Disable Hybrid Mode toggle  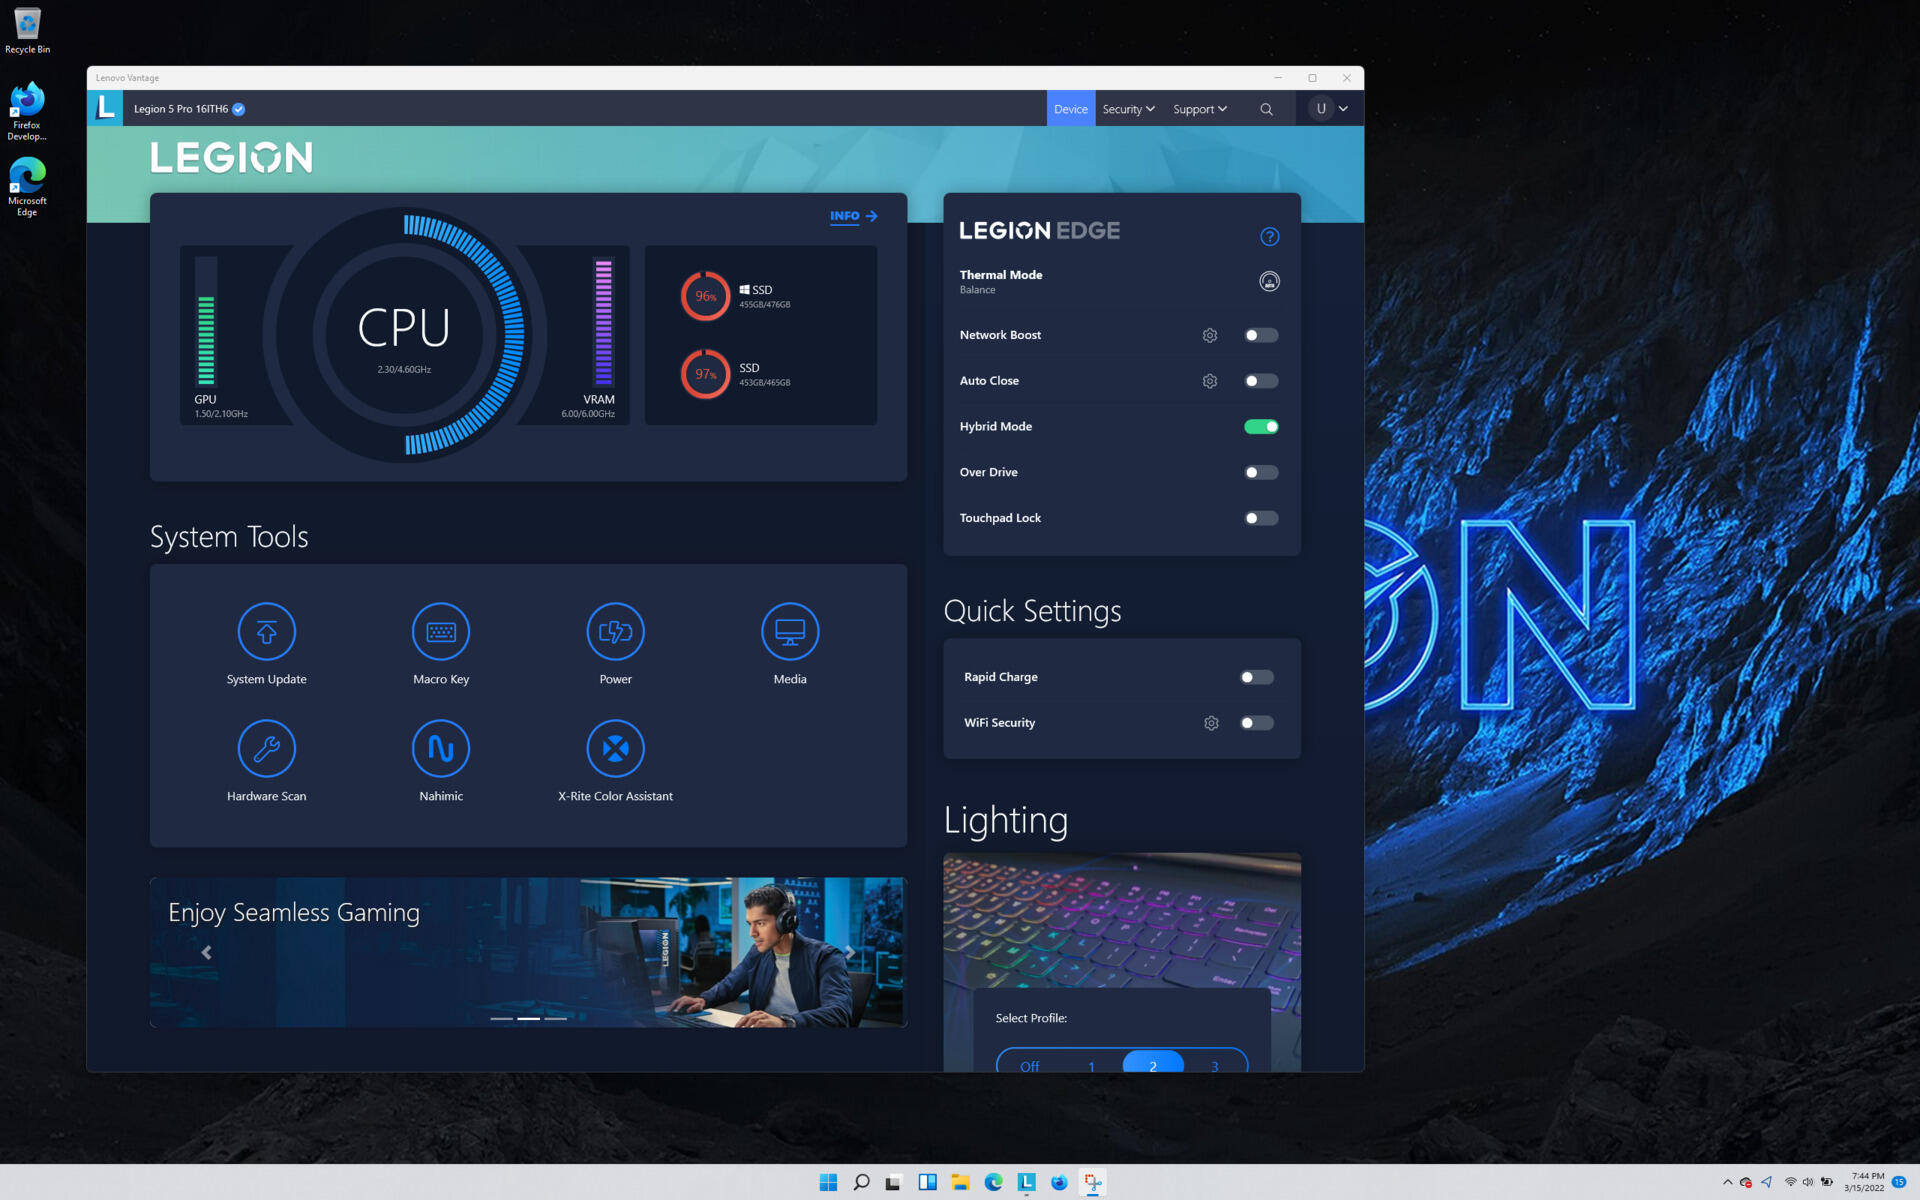pyautogui.click(x=1261, y=427)
